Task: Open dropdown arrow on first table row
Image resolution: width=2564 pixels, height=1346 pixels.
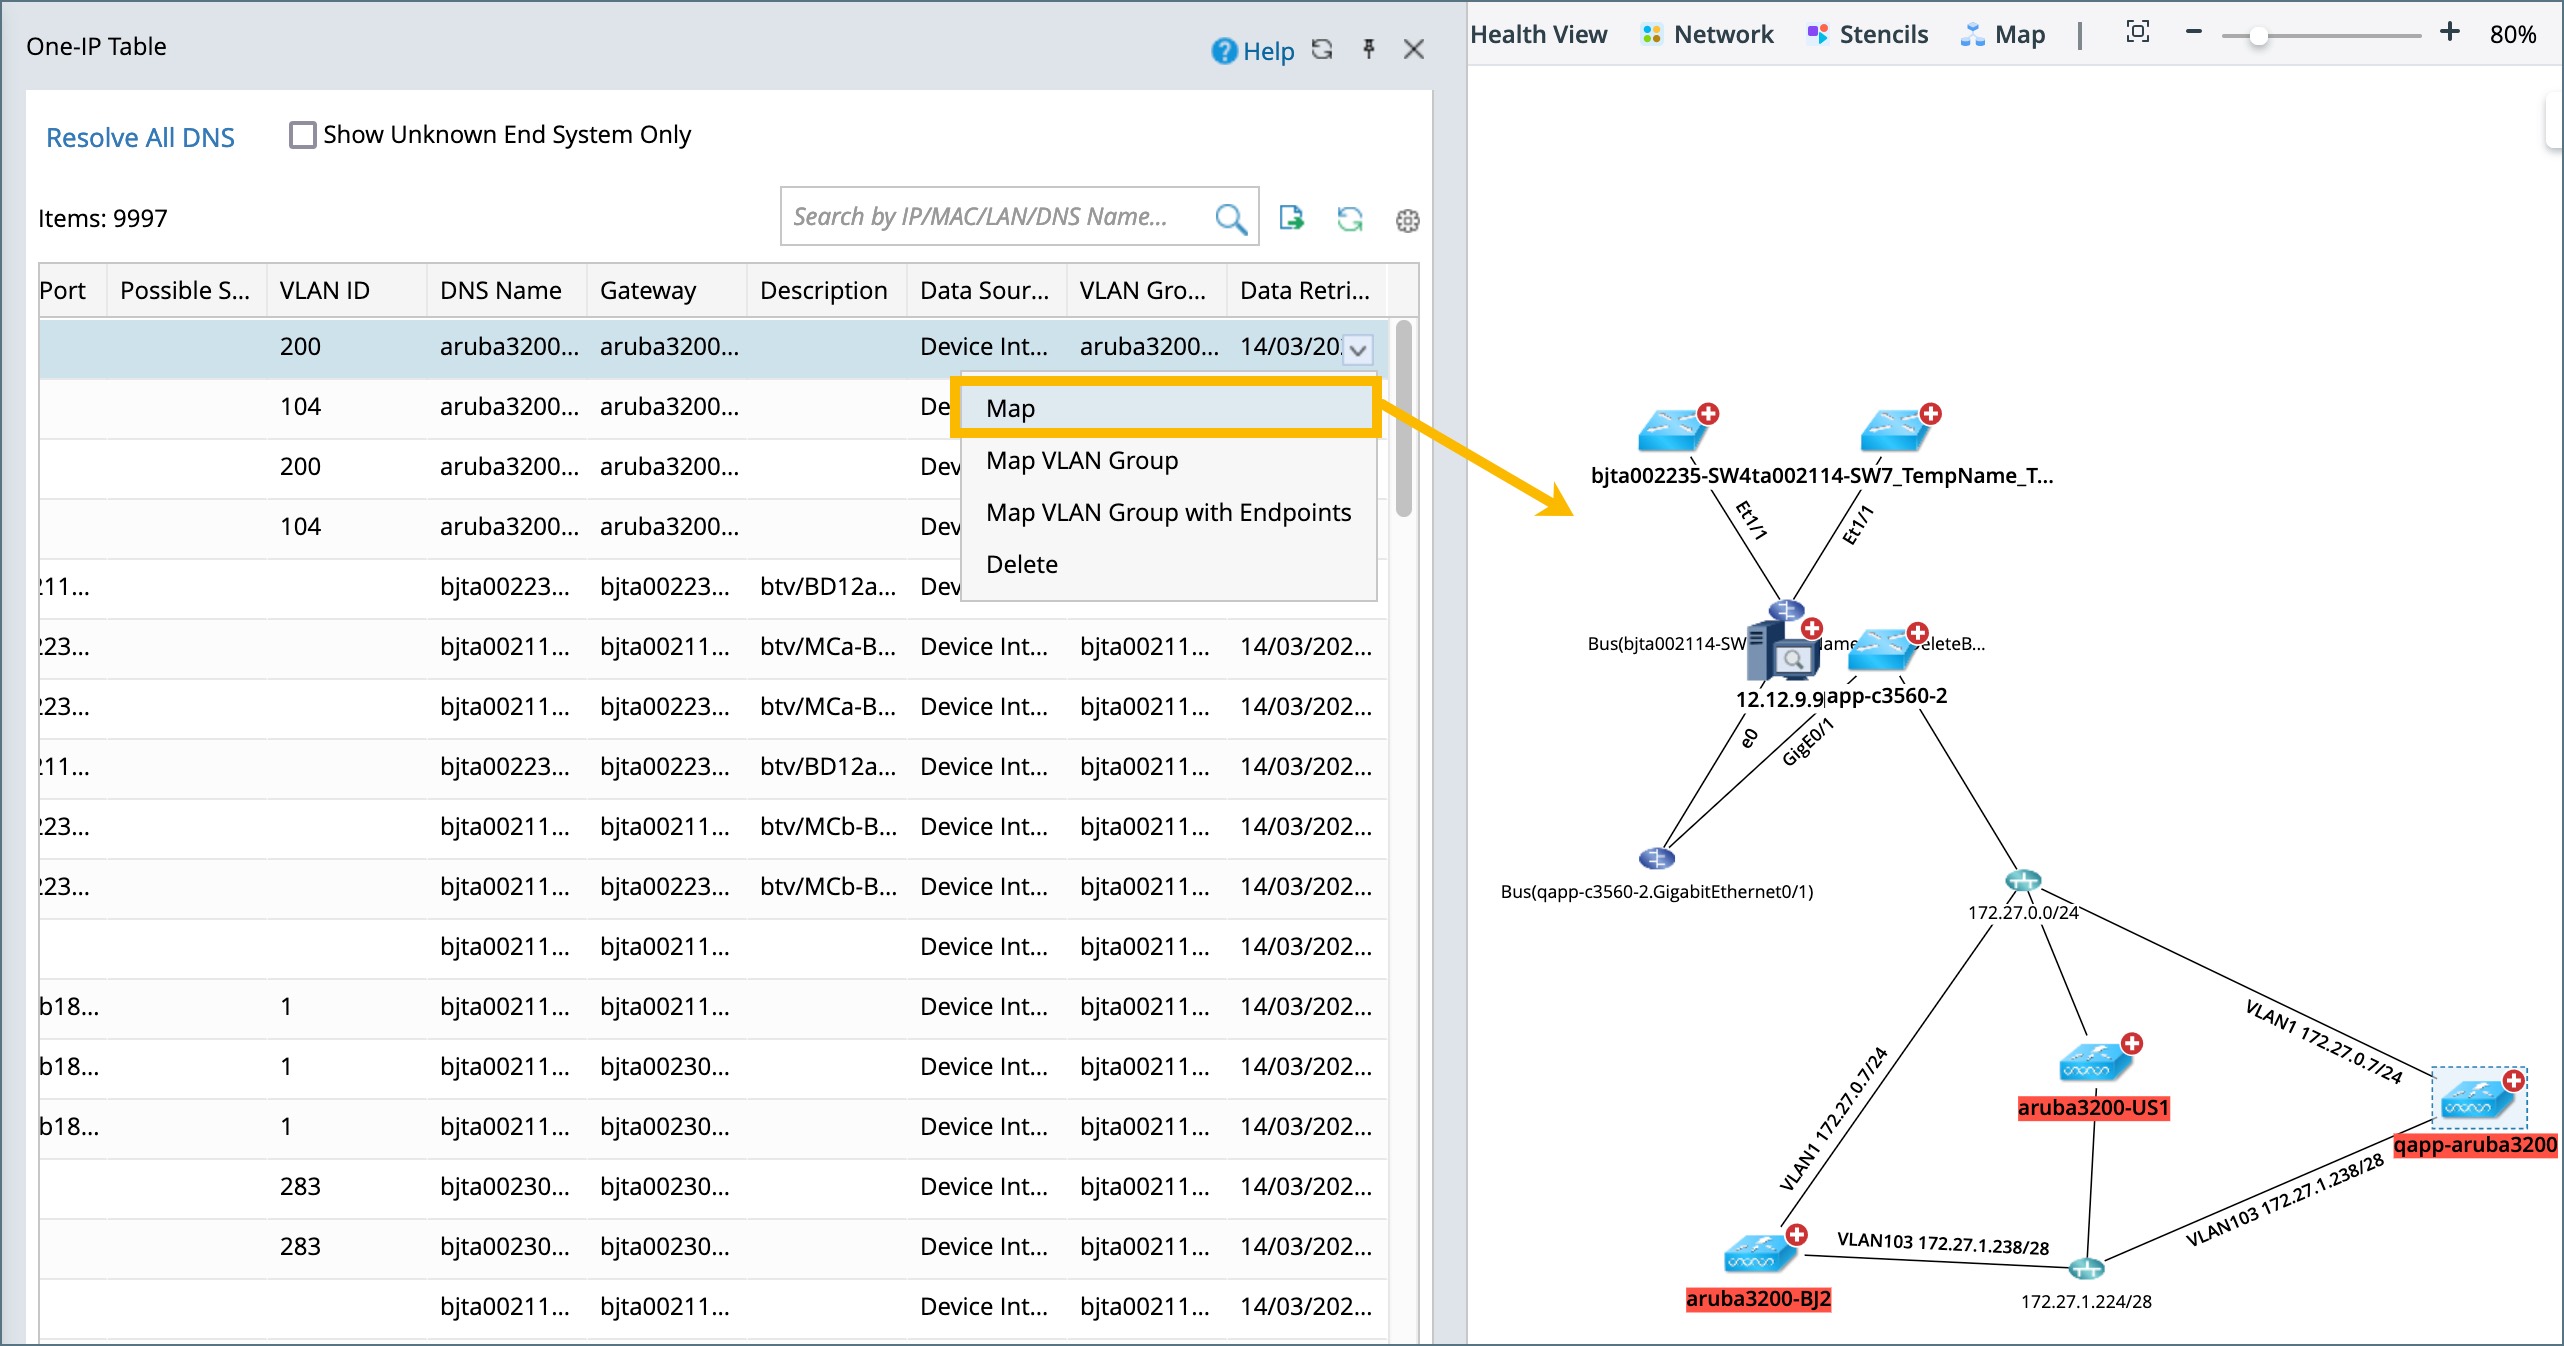Action: coord(1358,349)
